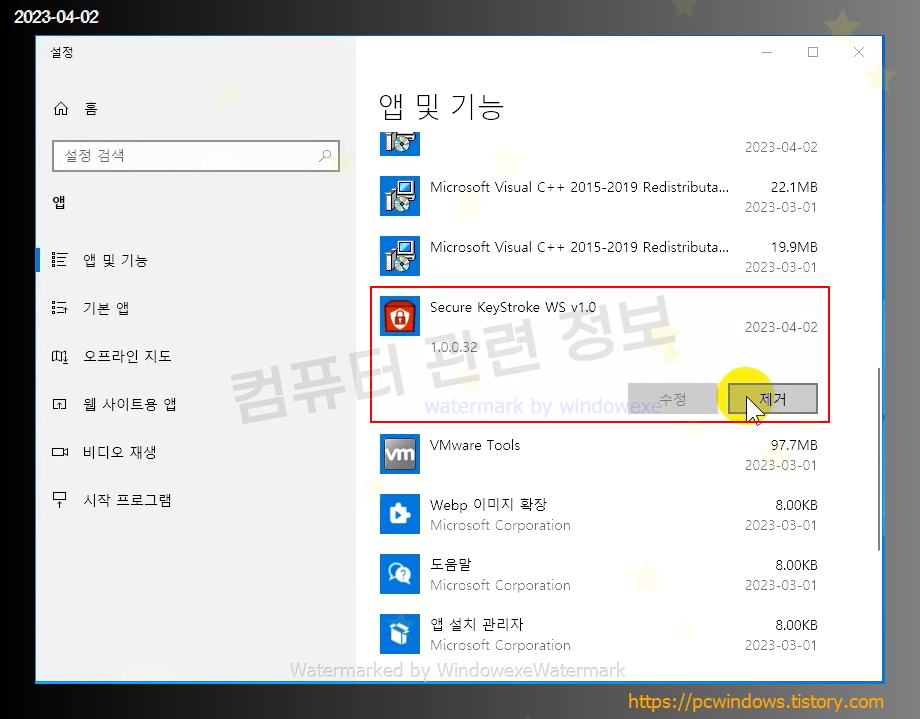Select the VMware Tools entry

[598, 454]
